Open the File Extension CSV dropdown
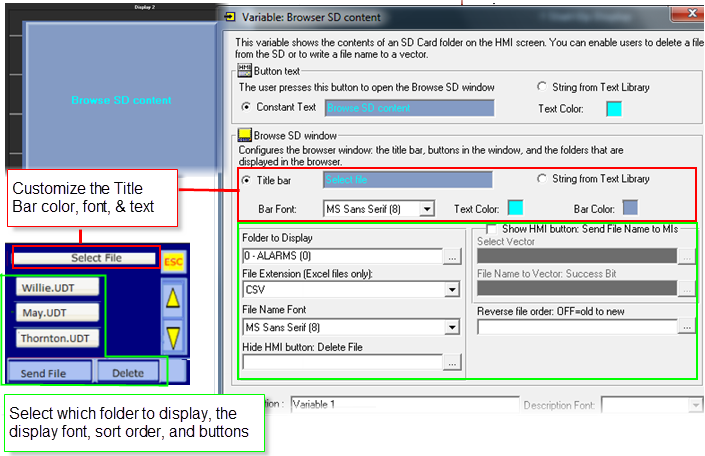This screenshot has width=705, height=456. 452,290
